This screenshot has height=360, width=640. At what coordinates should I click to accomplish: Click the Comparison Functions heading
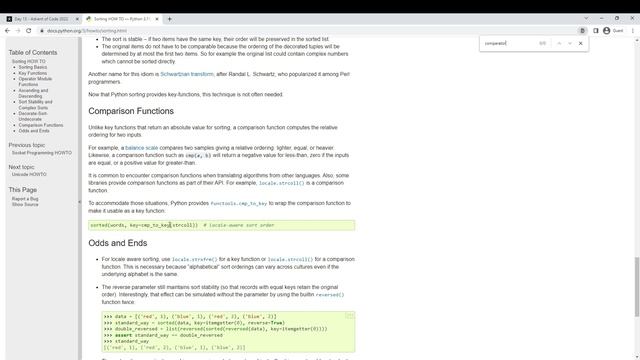point(131,111)
